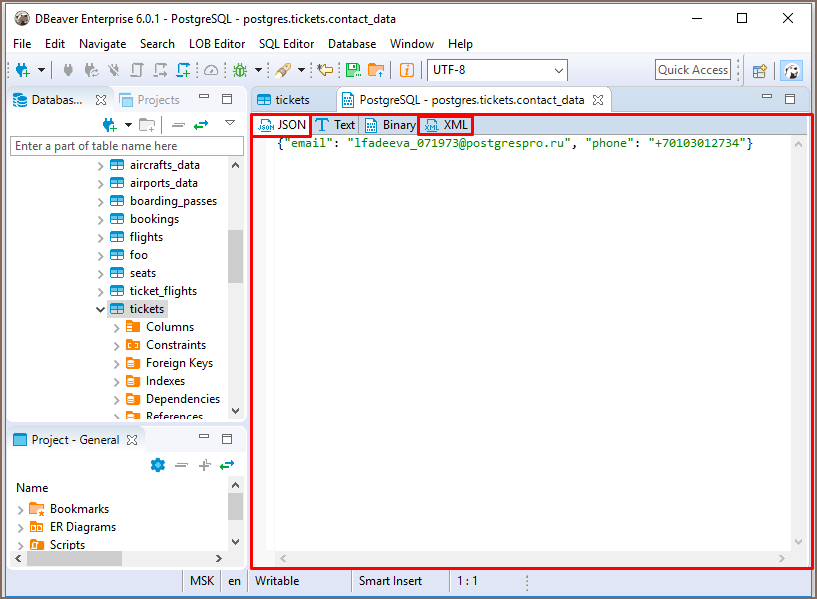Click the Database Navigator vertical scrollbar thumb

point(235,256)
